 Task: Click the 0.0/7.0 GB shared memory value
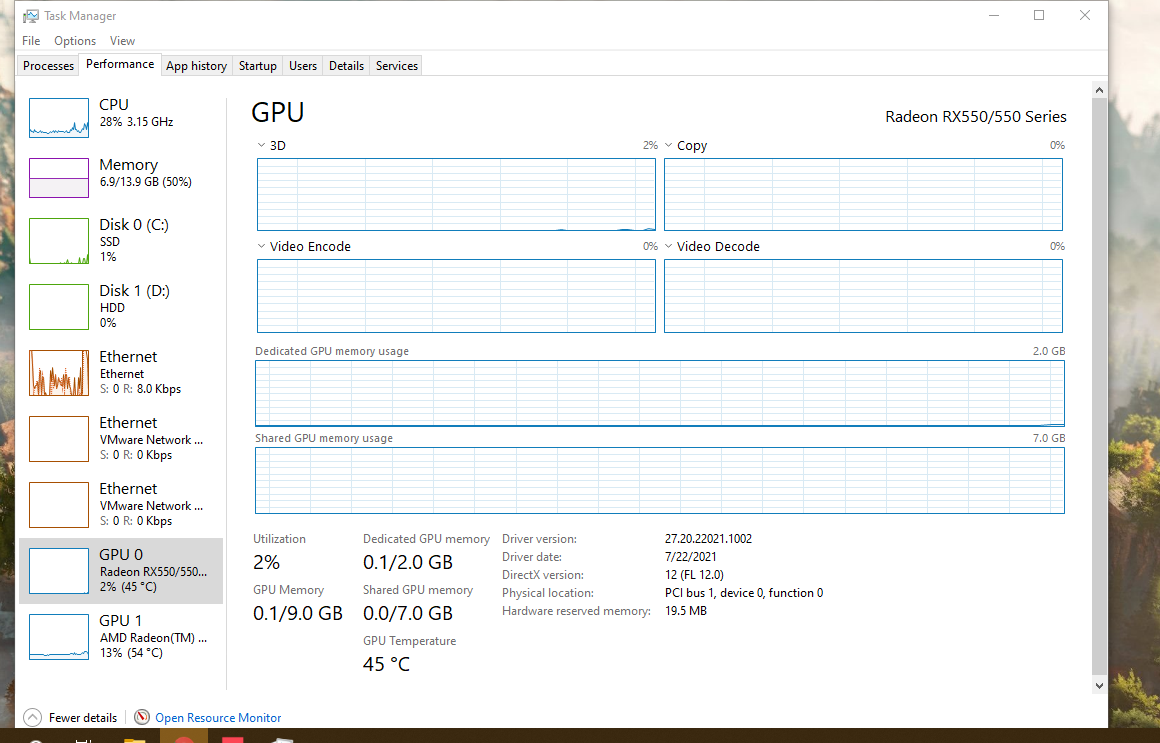[x=408, y=613]
